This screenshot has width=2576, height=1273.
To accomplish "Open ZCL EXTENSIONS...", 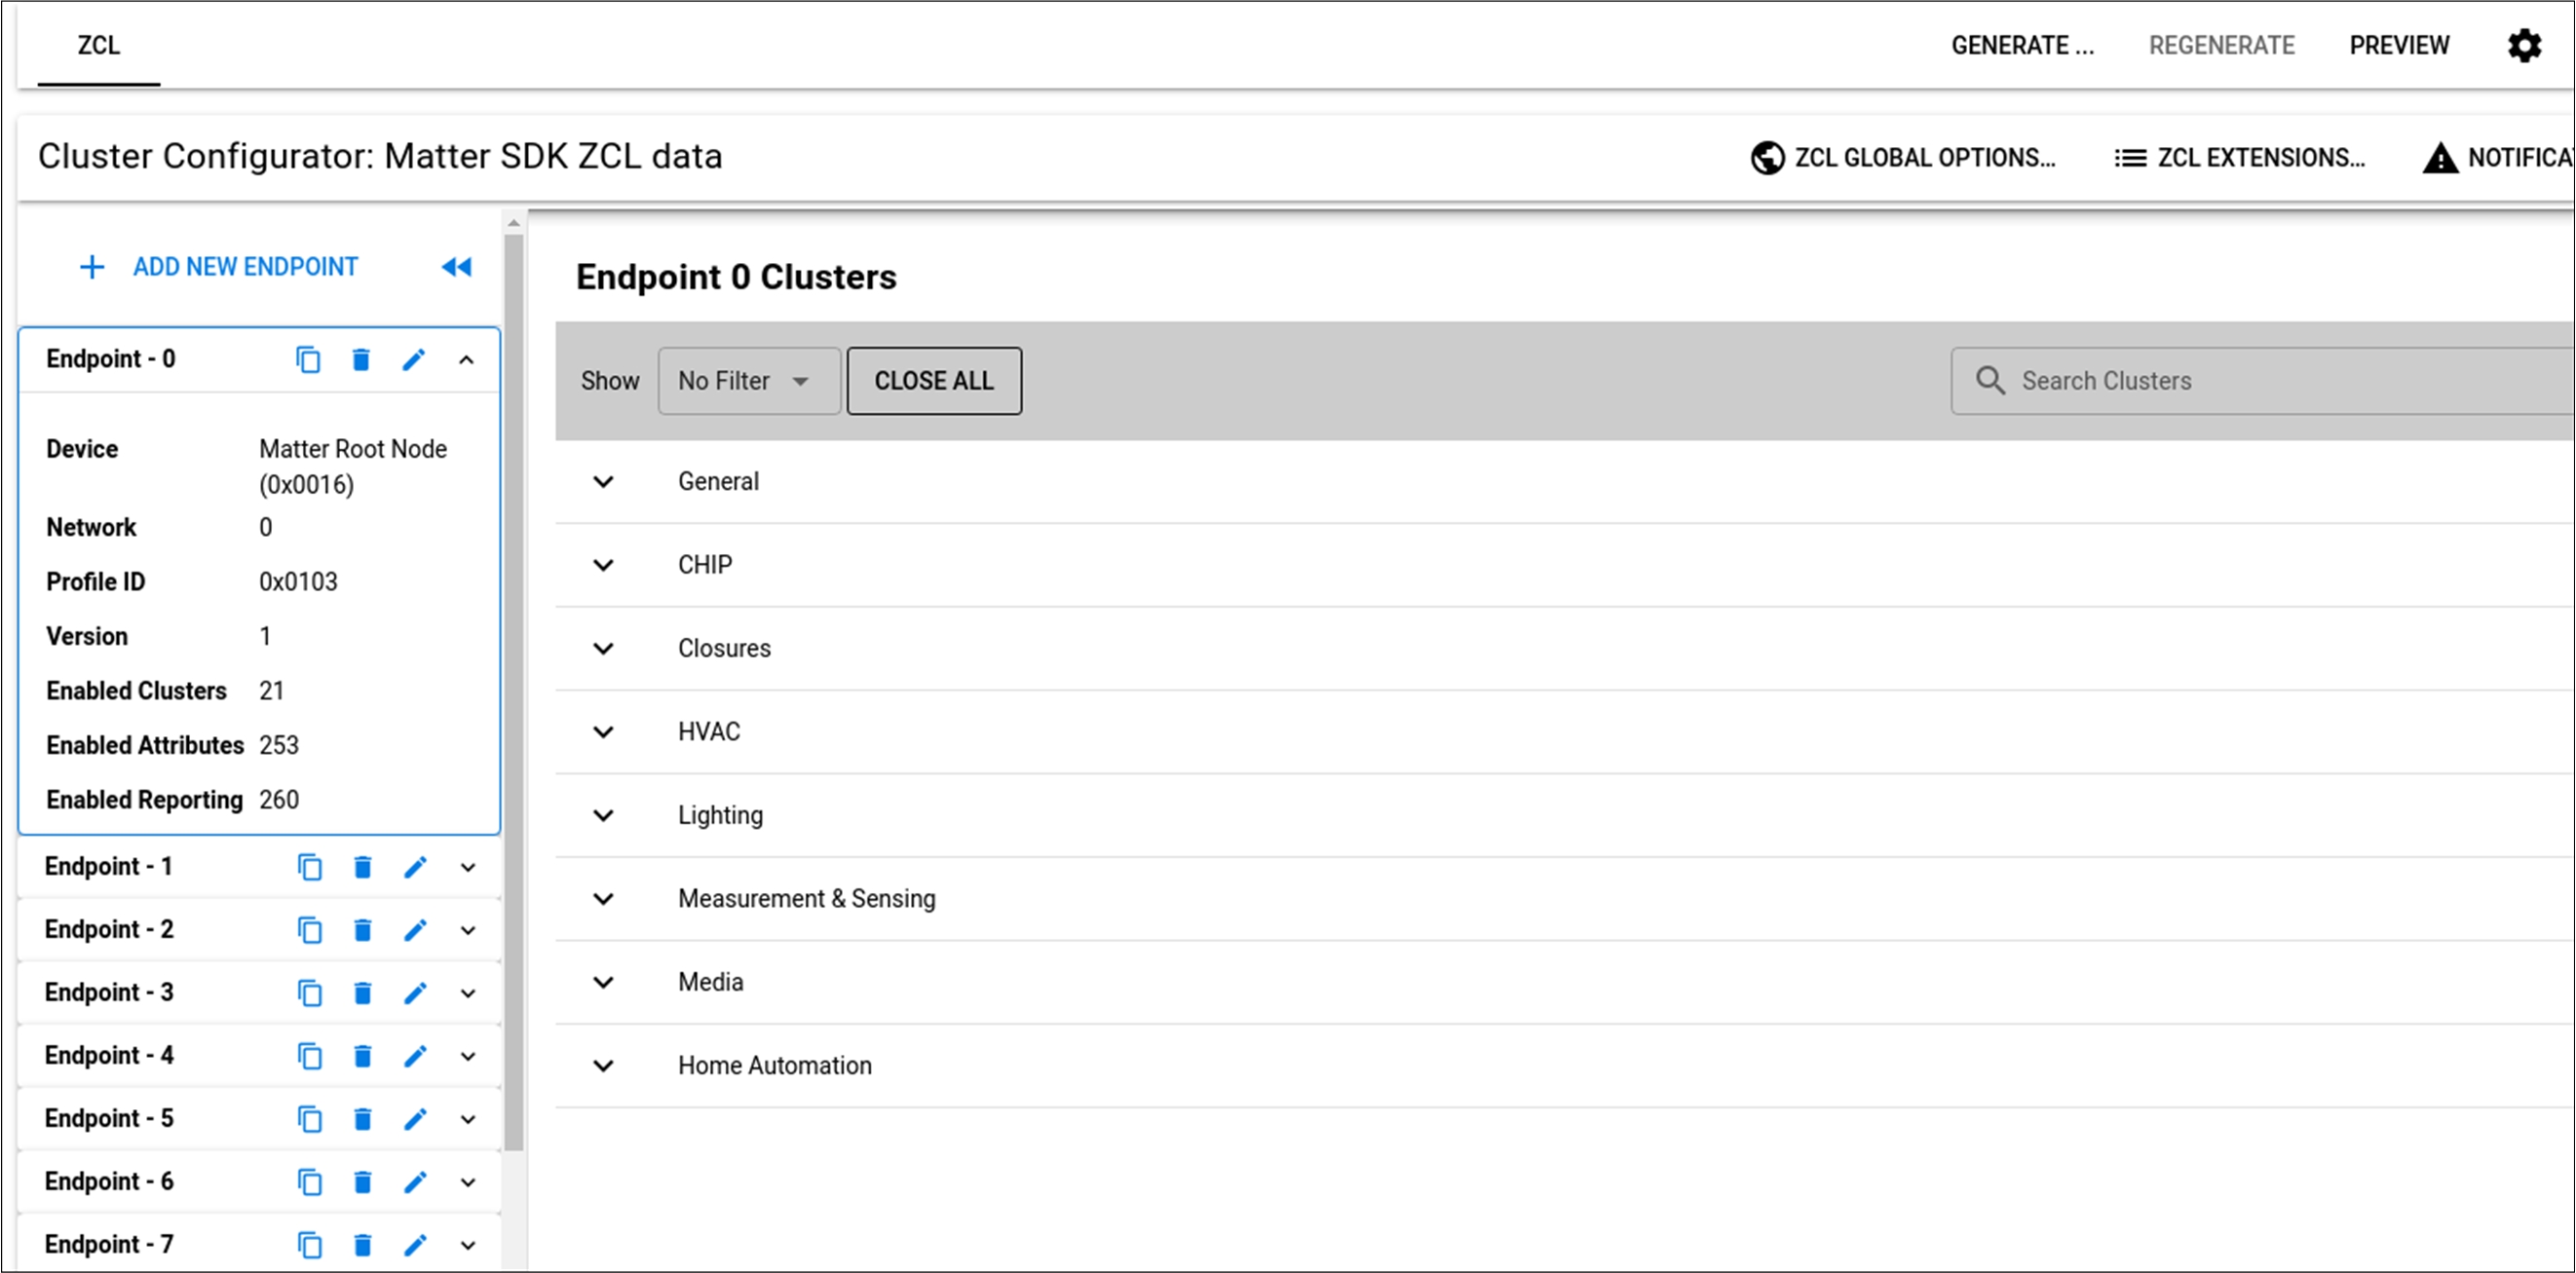I will click(2240, 158).
